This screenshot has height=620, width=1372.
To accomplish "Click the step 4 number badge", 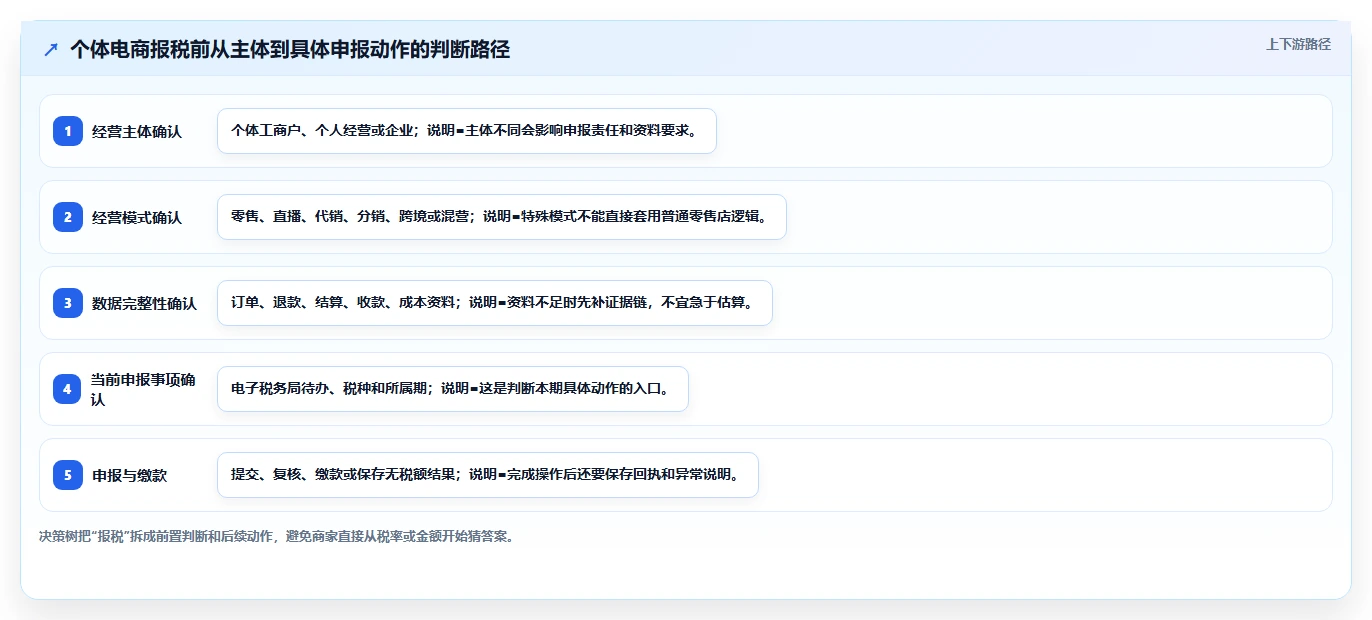I will click(x=68, y=389).
